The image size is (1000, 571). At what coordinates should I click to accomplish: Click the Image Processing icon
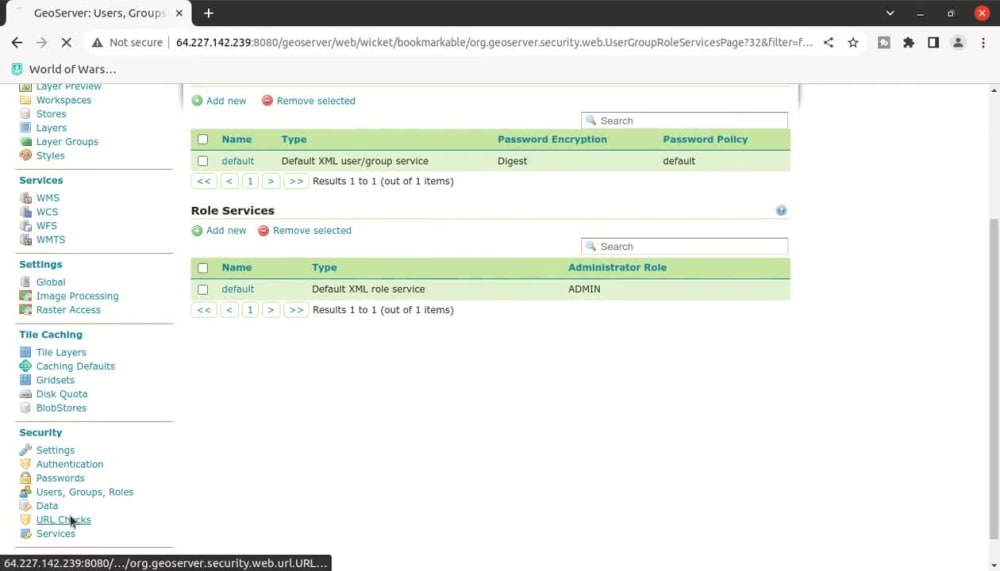pos(26,296)
